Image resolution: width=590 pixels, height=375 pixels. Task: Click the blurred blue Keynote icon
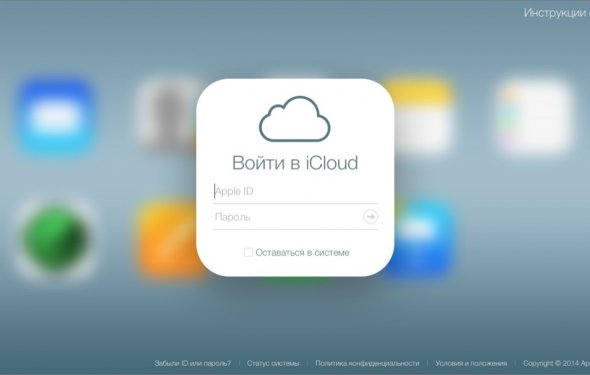(421, 238)
